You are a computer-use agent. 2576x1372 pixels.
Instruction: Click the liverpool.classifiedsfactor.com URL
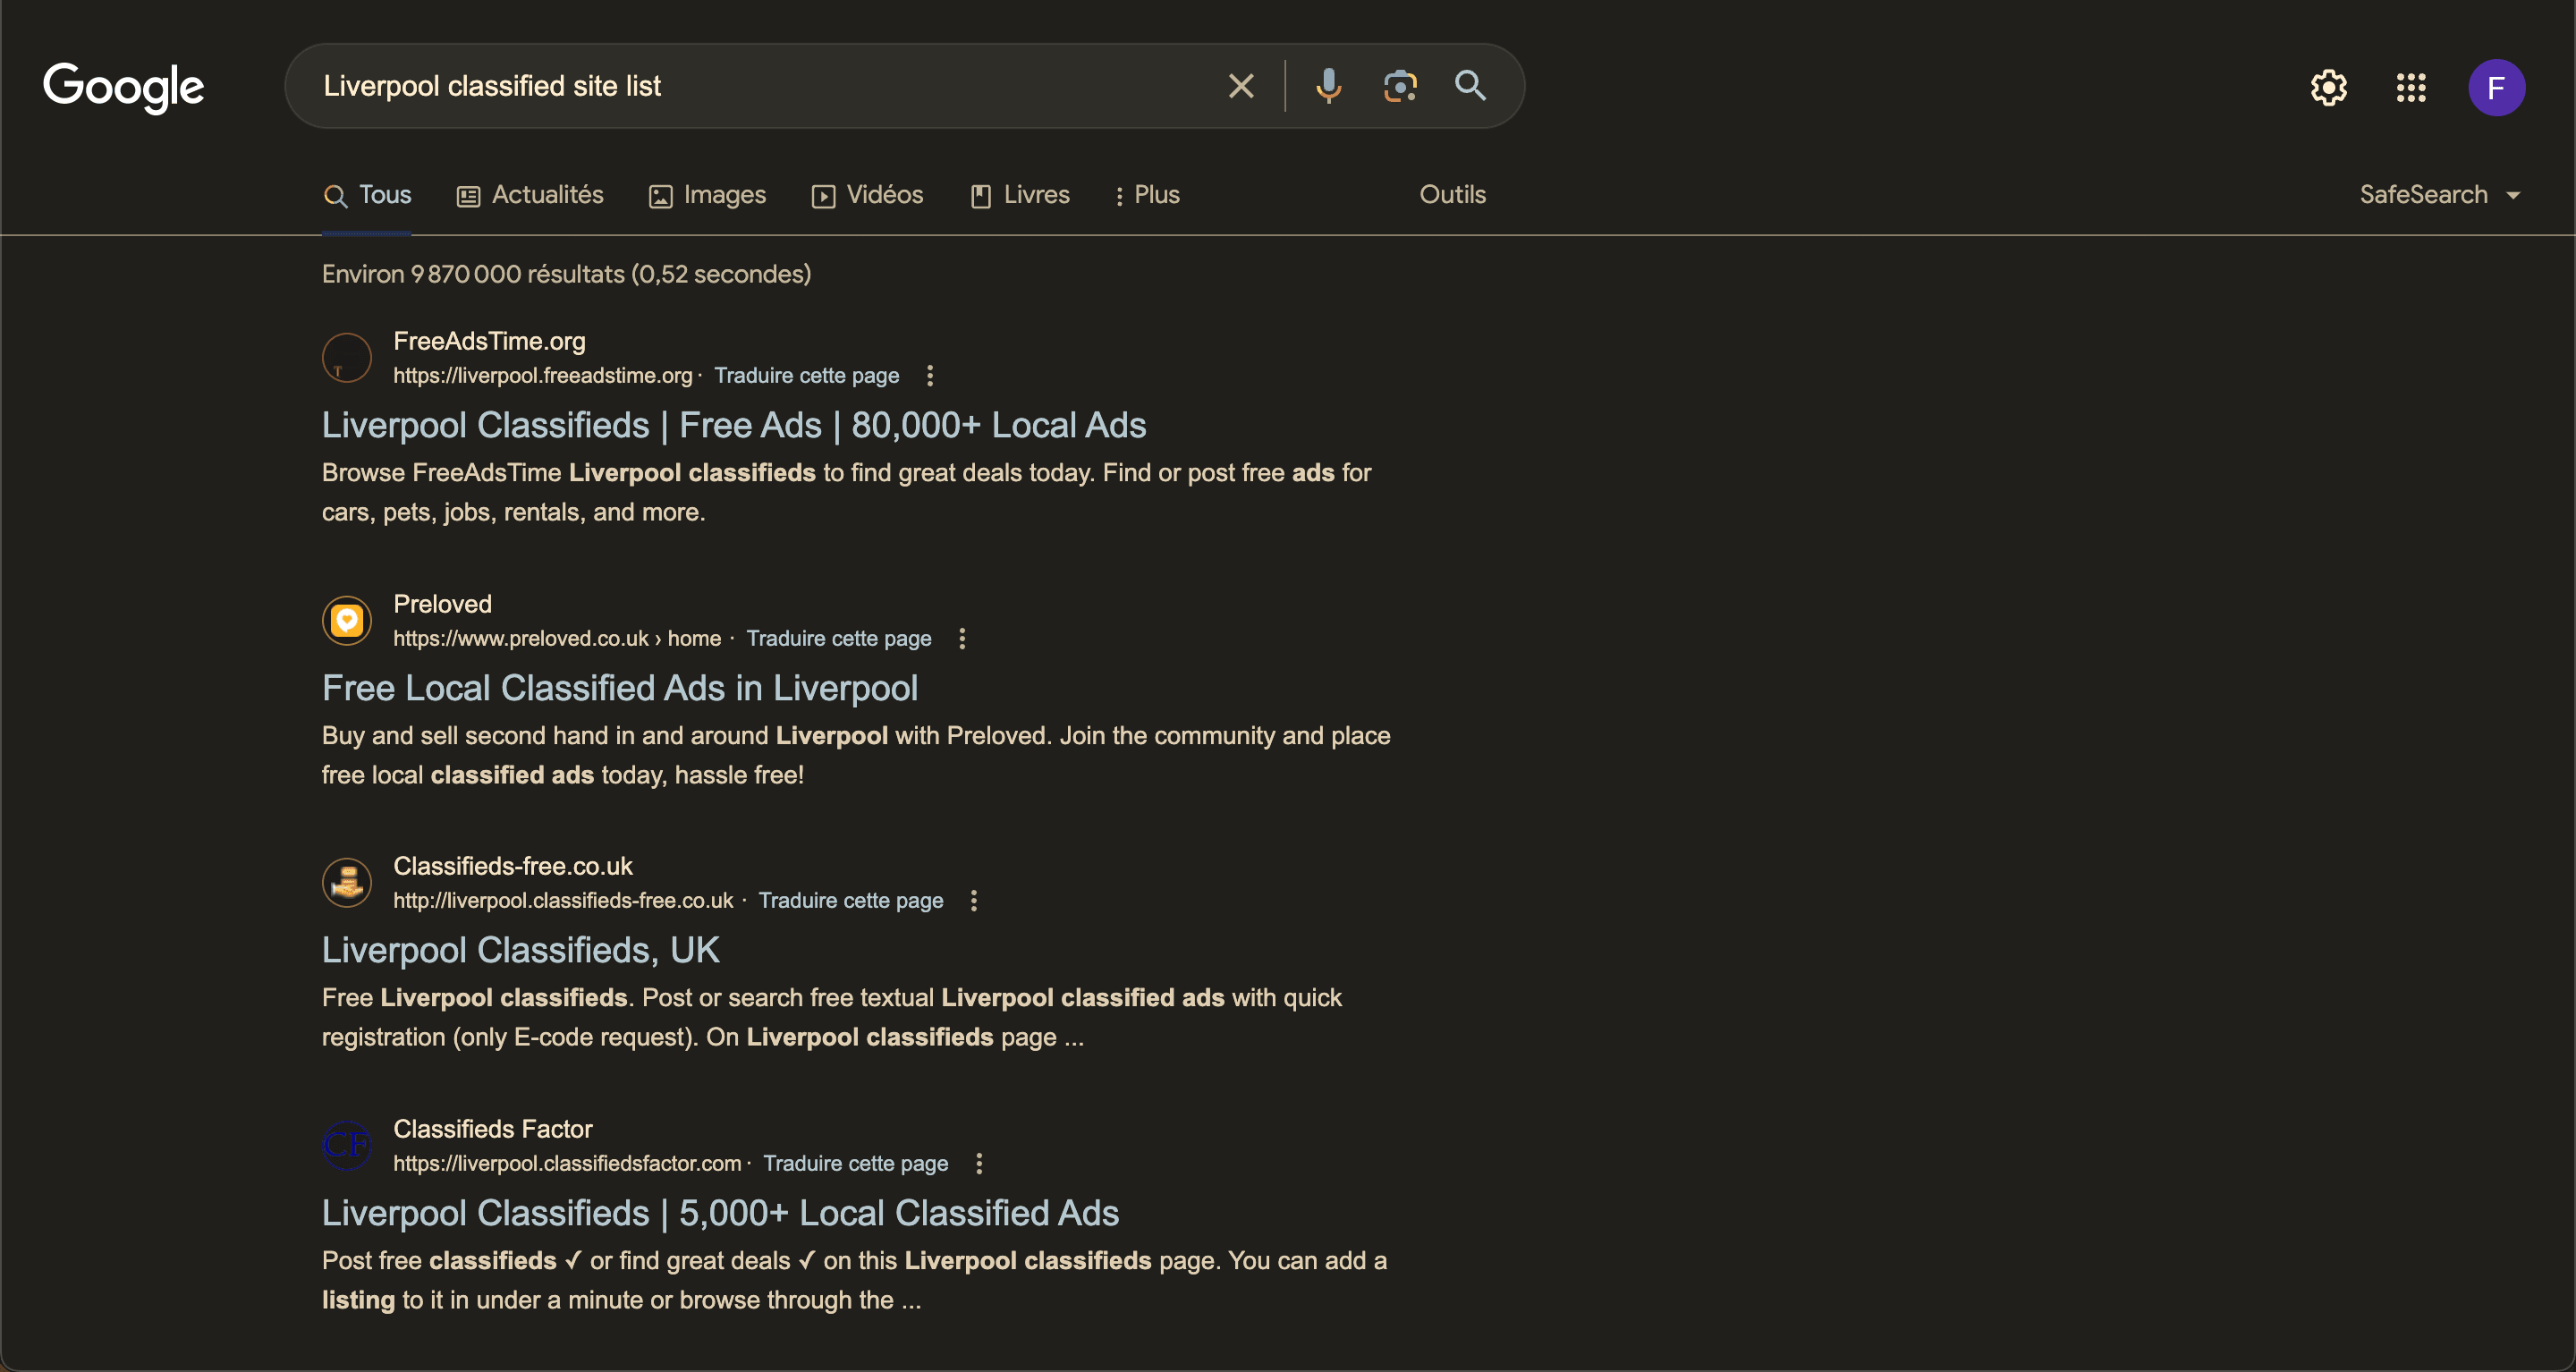(x=567, y=1164)
